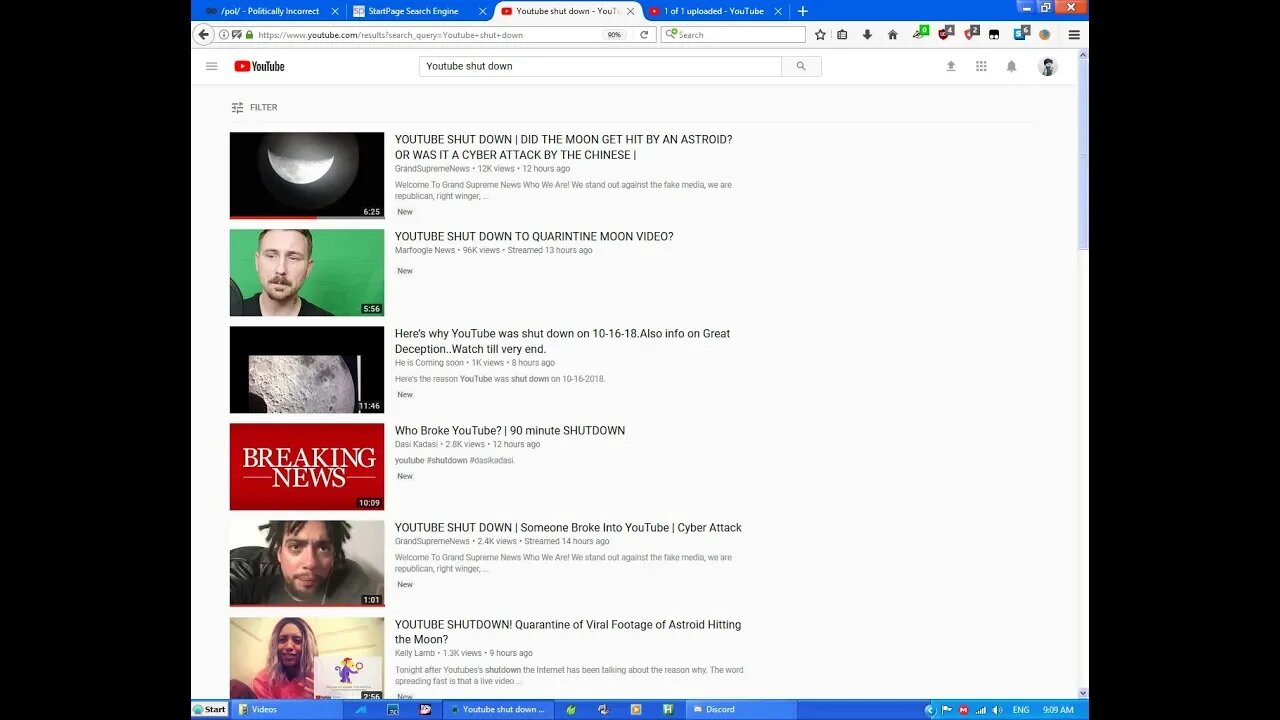Viewport: 1280px width, 720px height.
Task: Open the Firefox hamburger menu
Action: pyautogui.click(x=1074, y=34)
